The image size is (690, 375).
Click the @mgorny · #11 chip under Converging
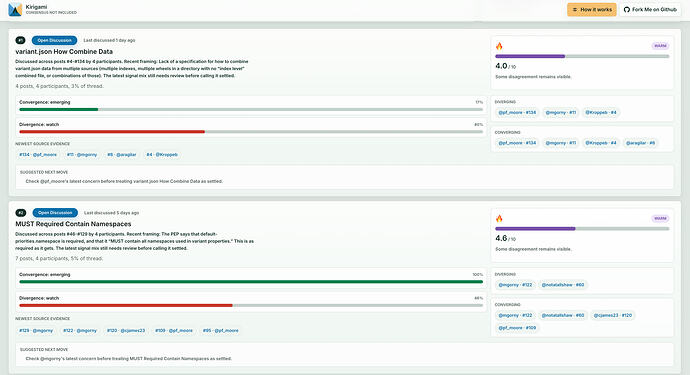(561, 143)
